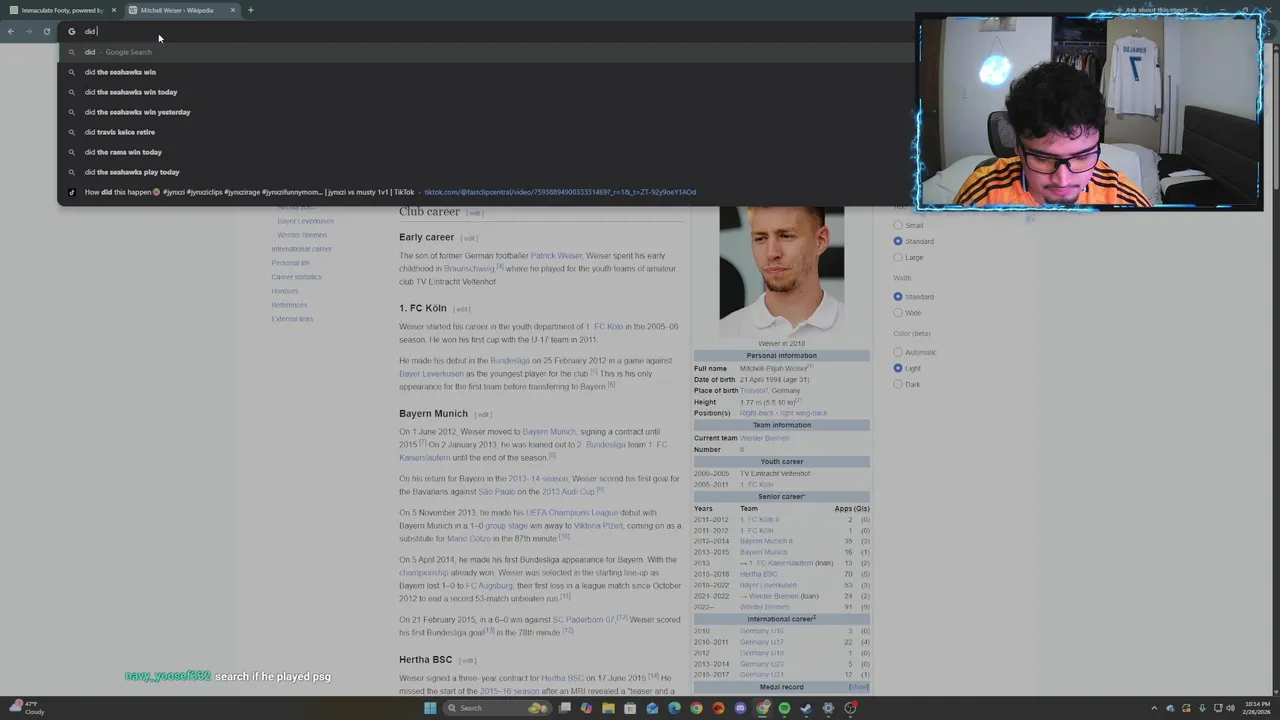Jump to Personal life in sidebar
The height and width of the screenshot is (720, 1280).
pos(290,263)
